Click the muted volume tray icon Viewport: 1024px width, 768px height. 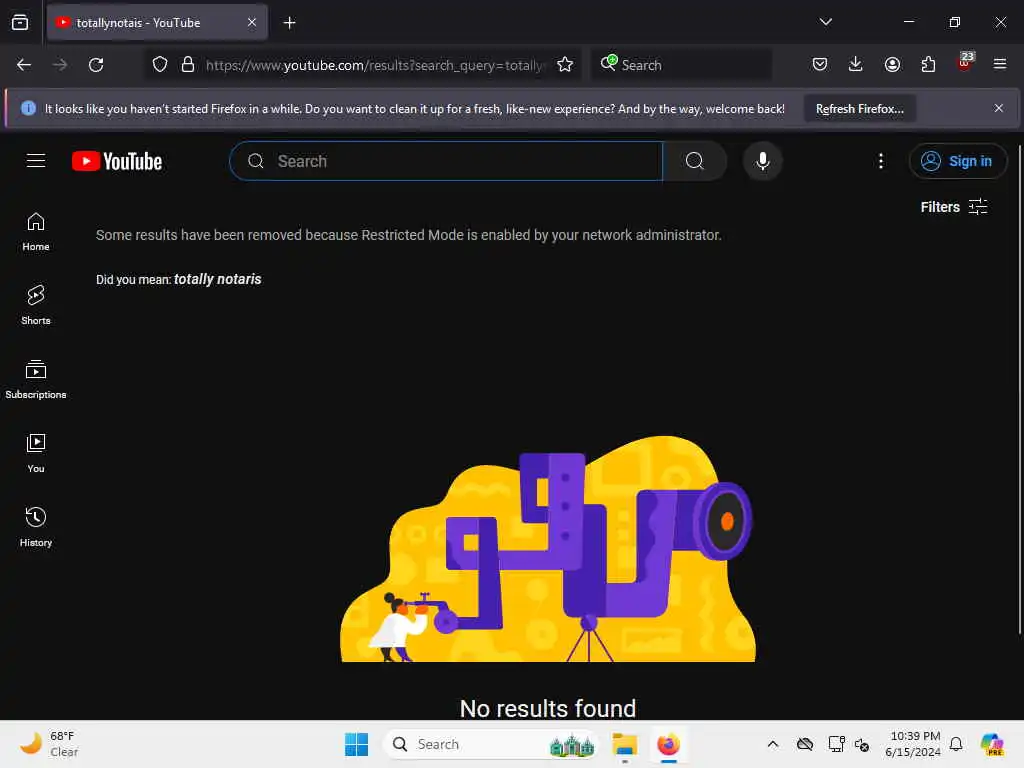pyautogui.click(x=862, y=744)
